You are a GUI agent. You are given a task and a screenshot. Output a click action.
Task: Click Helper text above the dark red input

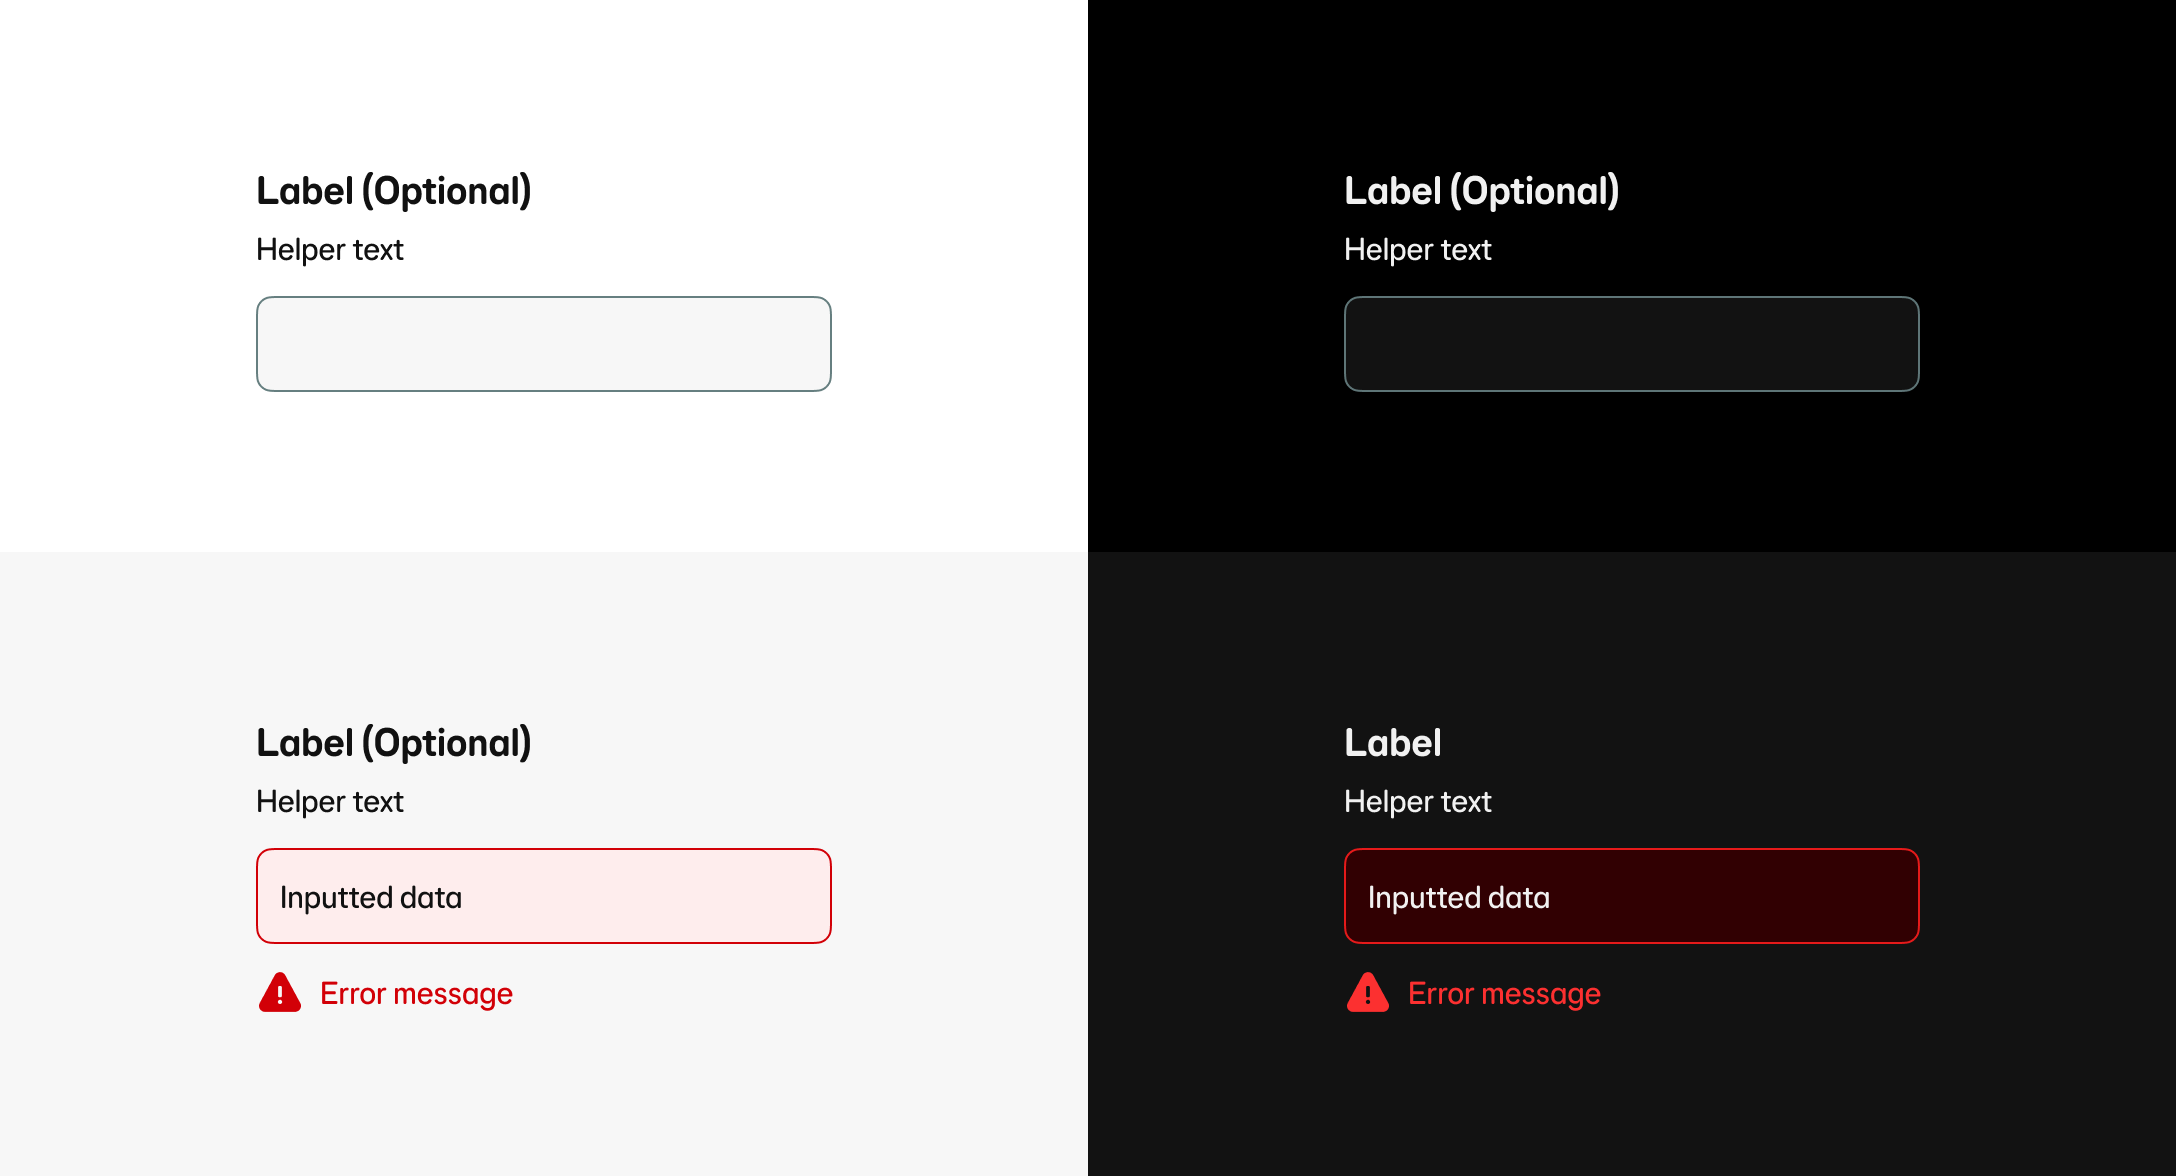tap(1417, 802)
